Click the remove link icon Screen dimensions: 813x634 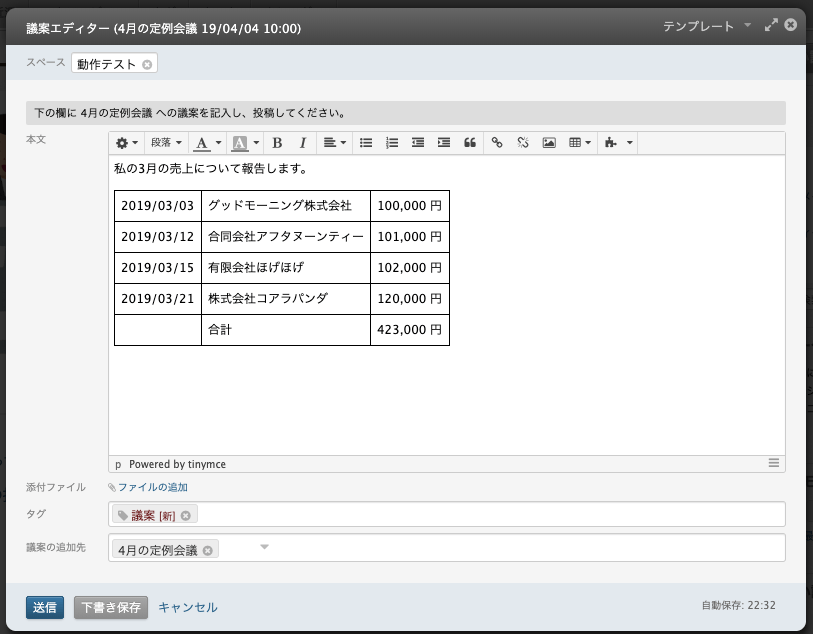tap(522, 143)
